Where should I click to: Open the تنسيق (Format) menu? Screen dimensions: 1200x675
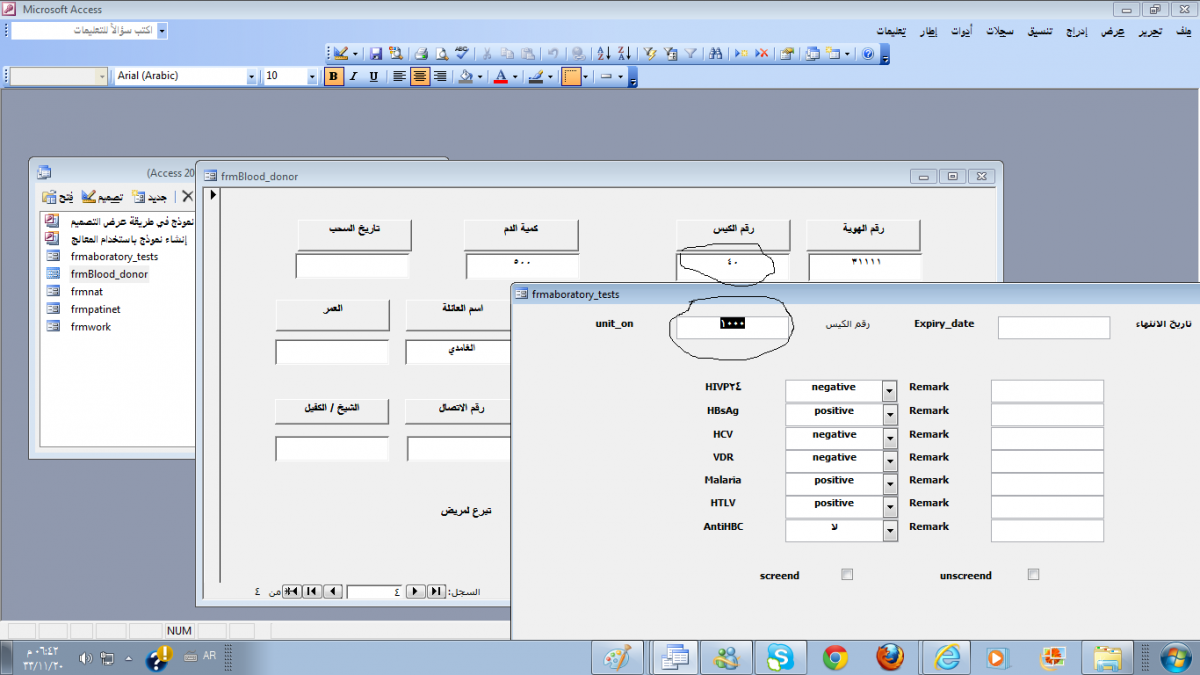click(1039, 32)
